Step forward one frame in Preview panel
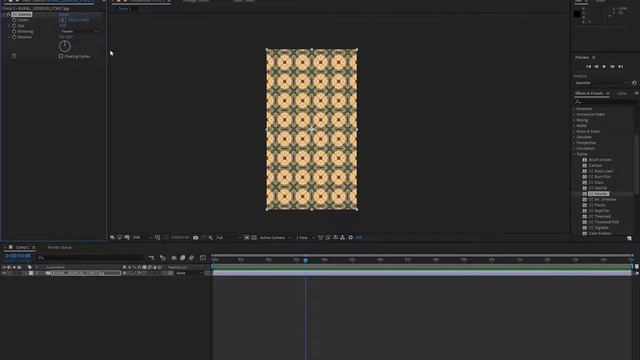The width and height of the screenshot is (640, 360). click(x=612, y=67)
